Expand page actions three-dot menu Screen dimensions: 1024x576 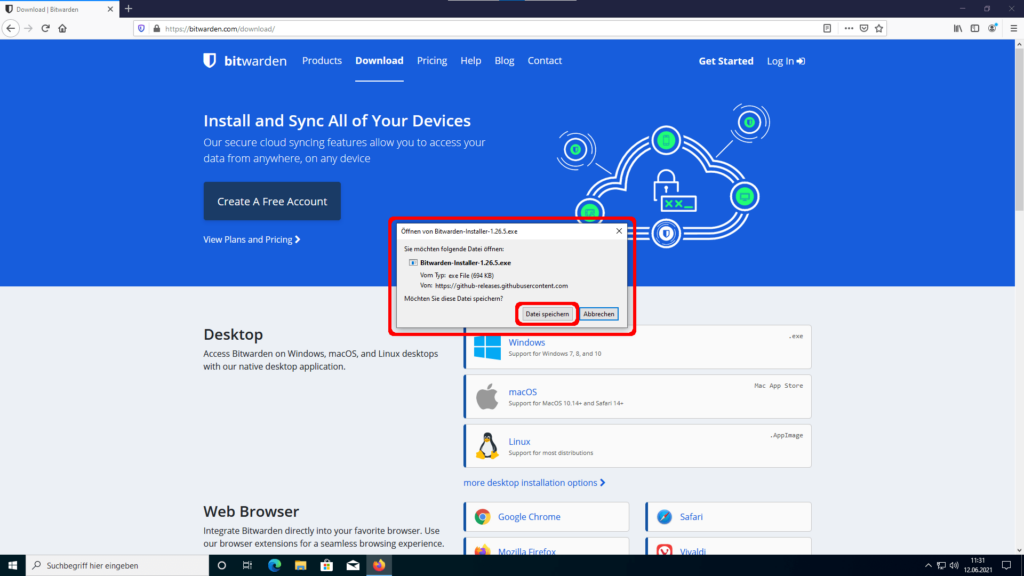pos(846,28)
